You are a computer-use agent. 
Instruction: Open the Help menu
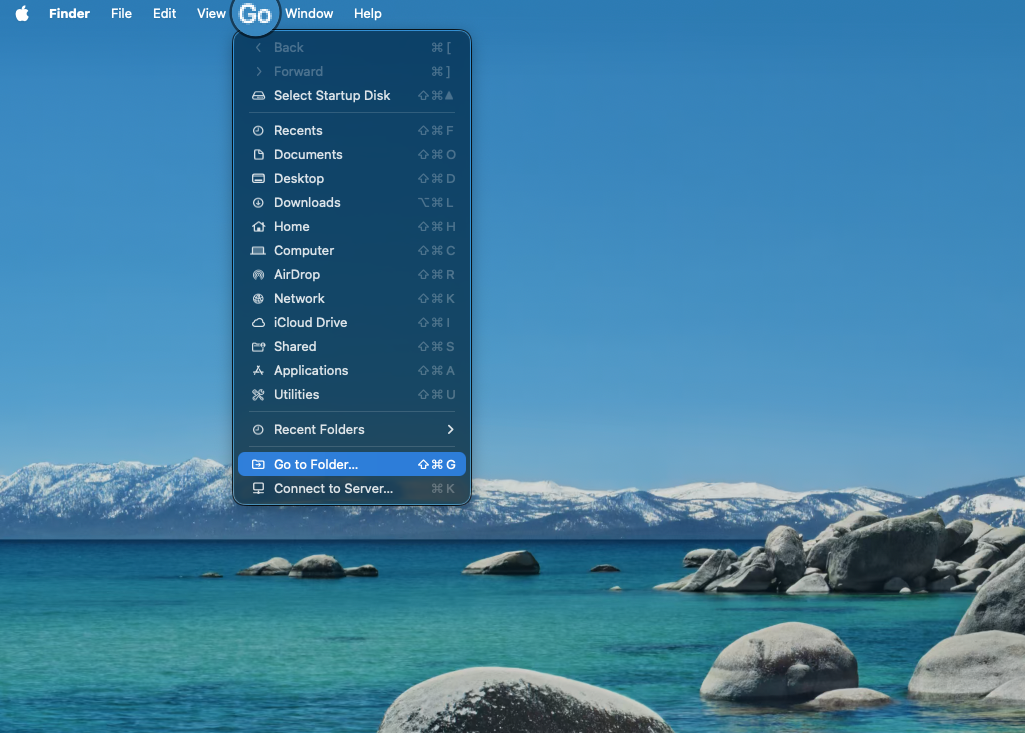point(367,13)
